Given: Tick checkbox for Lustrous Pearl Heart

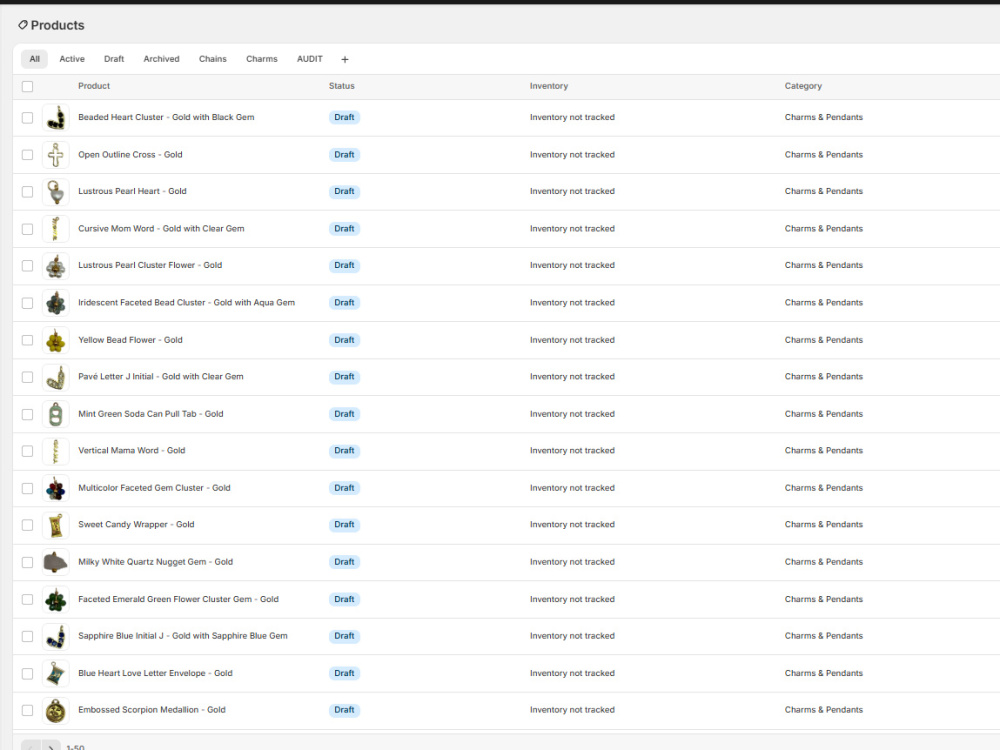Looking at the screenshot, I should coord(27,191).
